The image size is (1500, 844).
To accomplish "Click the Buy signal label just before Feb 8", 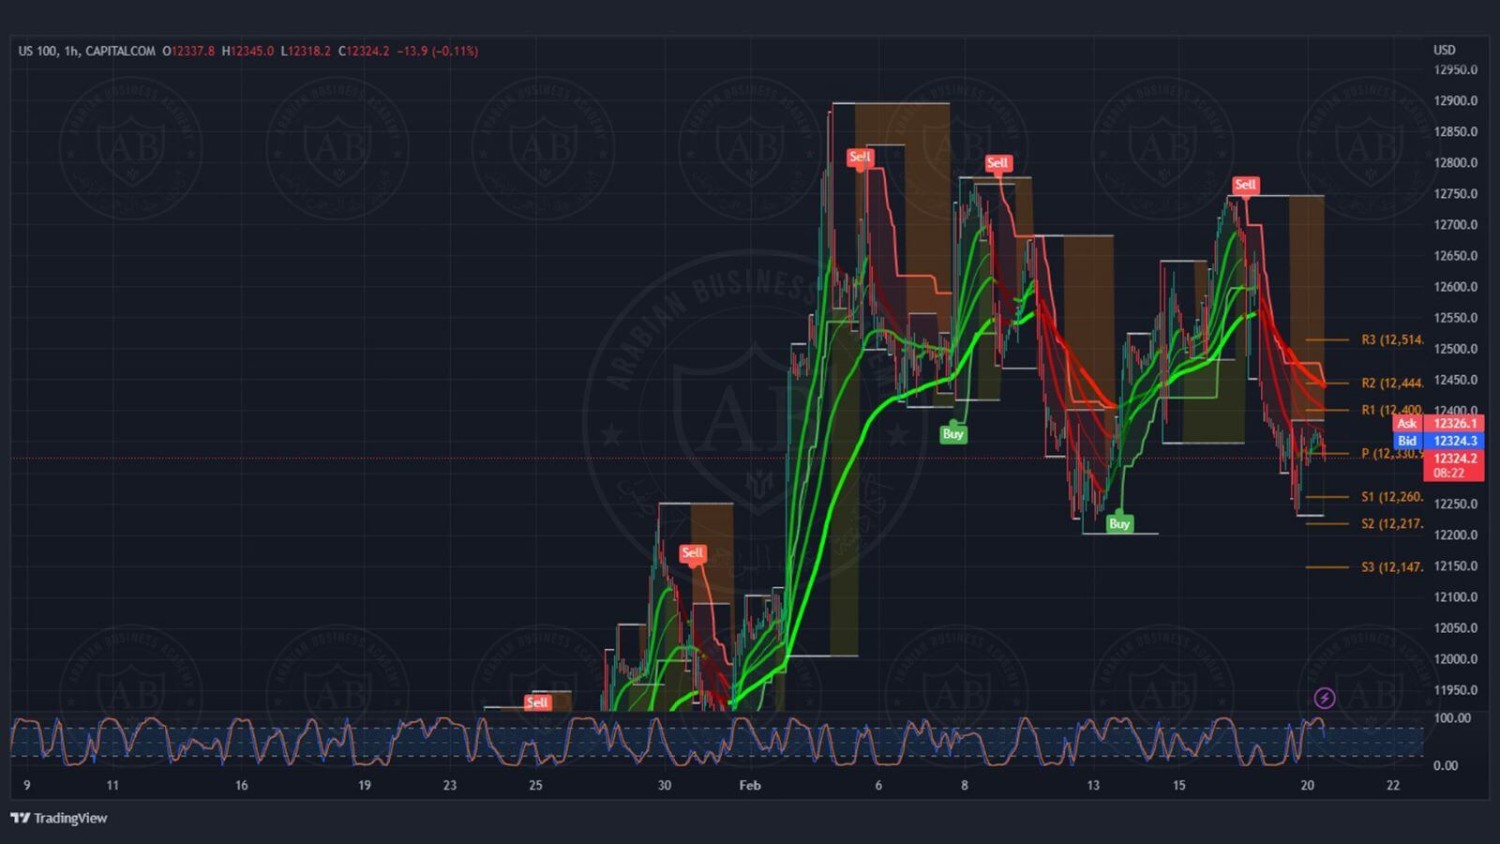I will 953,434.
